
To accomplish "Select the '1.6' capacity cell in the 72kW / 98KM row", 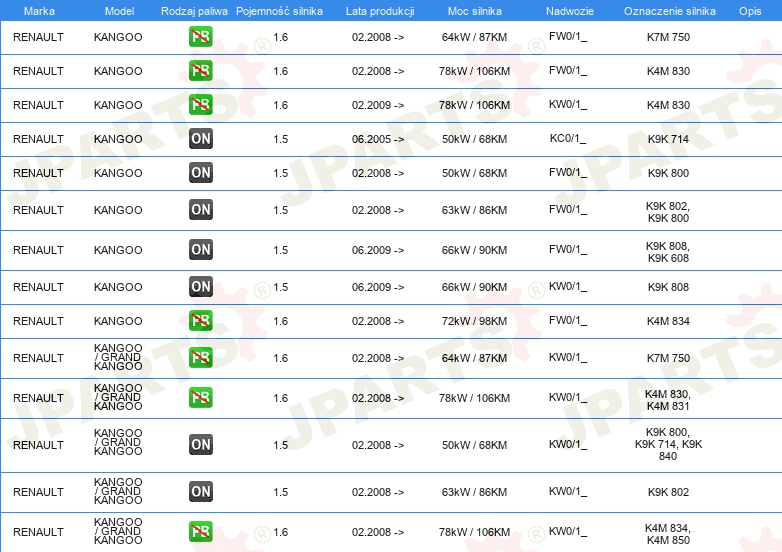I will coord(280,321).
